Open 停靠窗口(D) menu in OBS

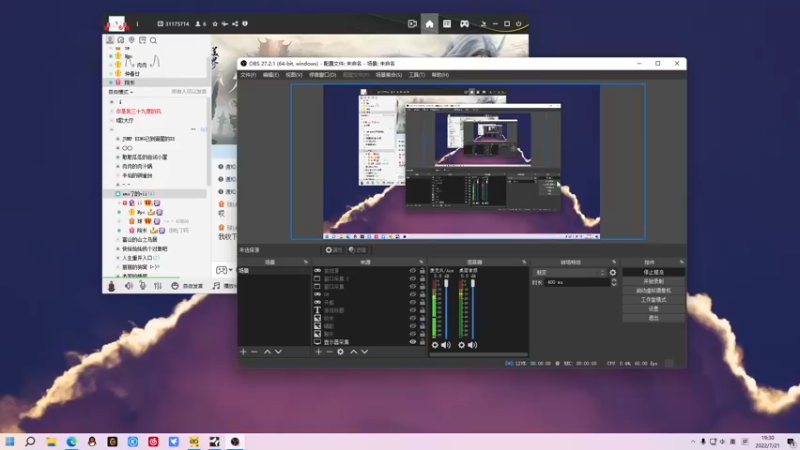pyautogui.click(x=322, y=74)
